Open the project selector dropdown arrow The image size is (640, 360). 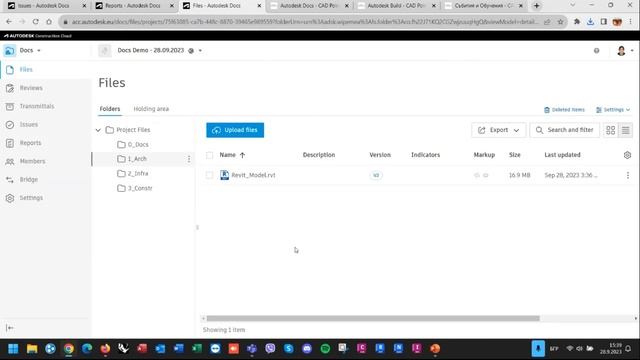200,51
